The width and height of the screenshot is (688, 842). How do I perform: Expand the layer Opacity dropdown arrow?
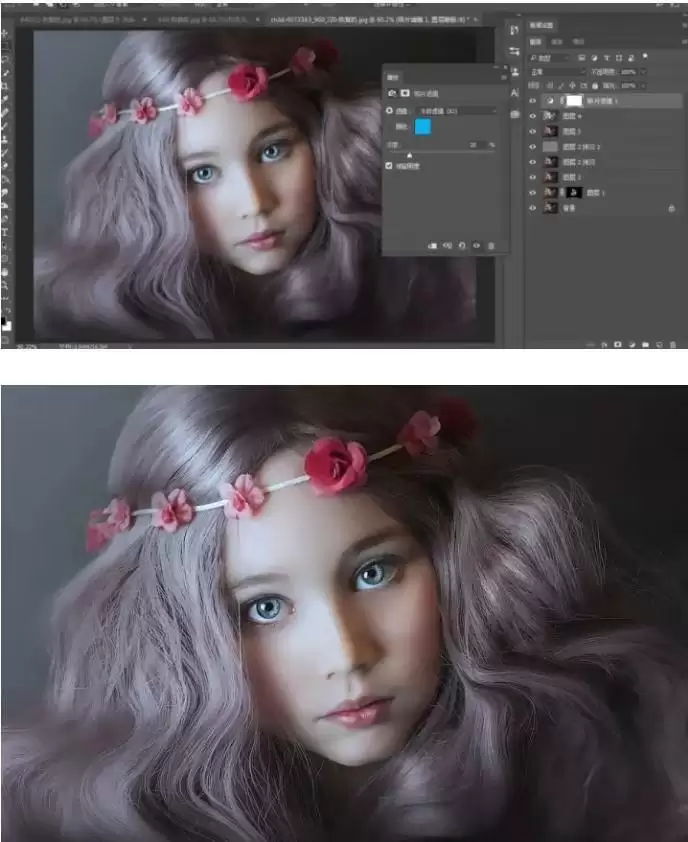click(x=644, y=73)
